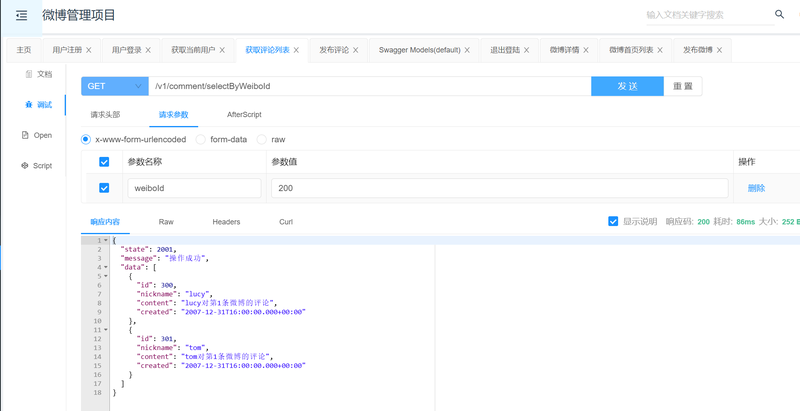
Task: Click the 86ms elapsed time value
Action: (745, 222)
